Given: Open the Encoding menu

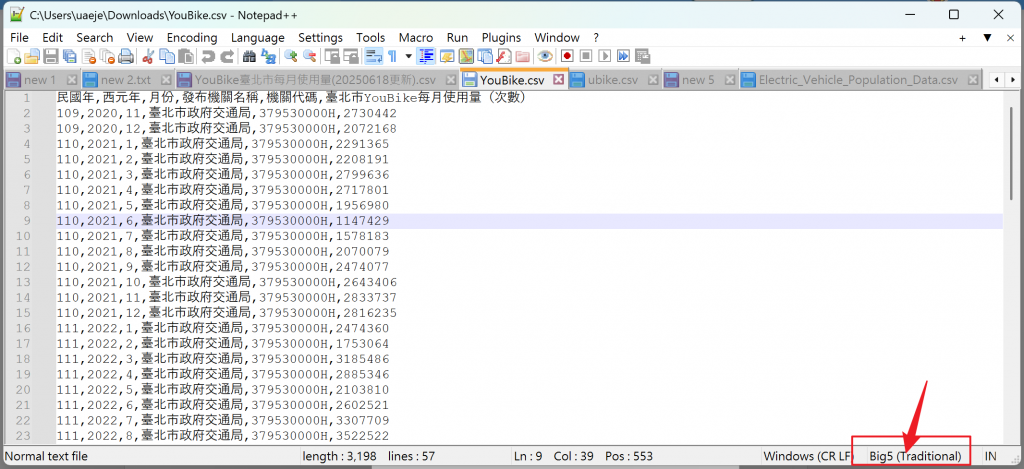Looking at the screenshot, I should coord(192,38).
